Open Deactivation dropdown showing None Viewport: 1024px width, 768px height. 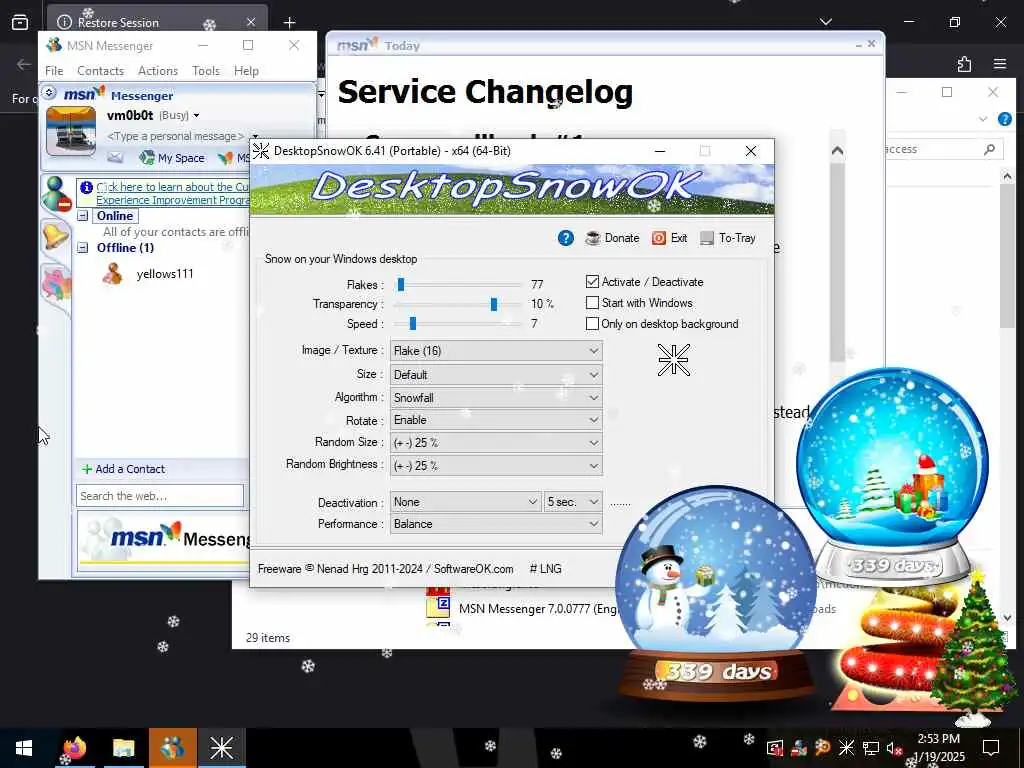[466, 502]
